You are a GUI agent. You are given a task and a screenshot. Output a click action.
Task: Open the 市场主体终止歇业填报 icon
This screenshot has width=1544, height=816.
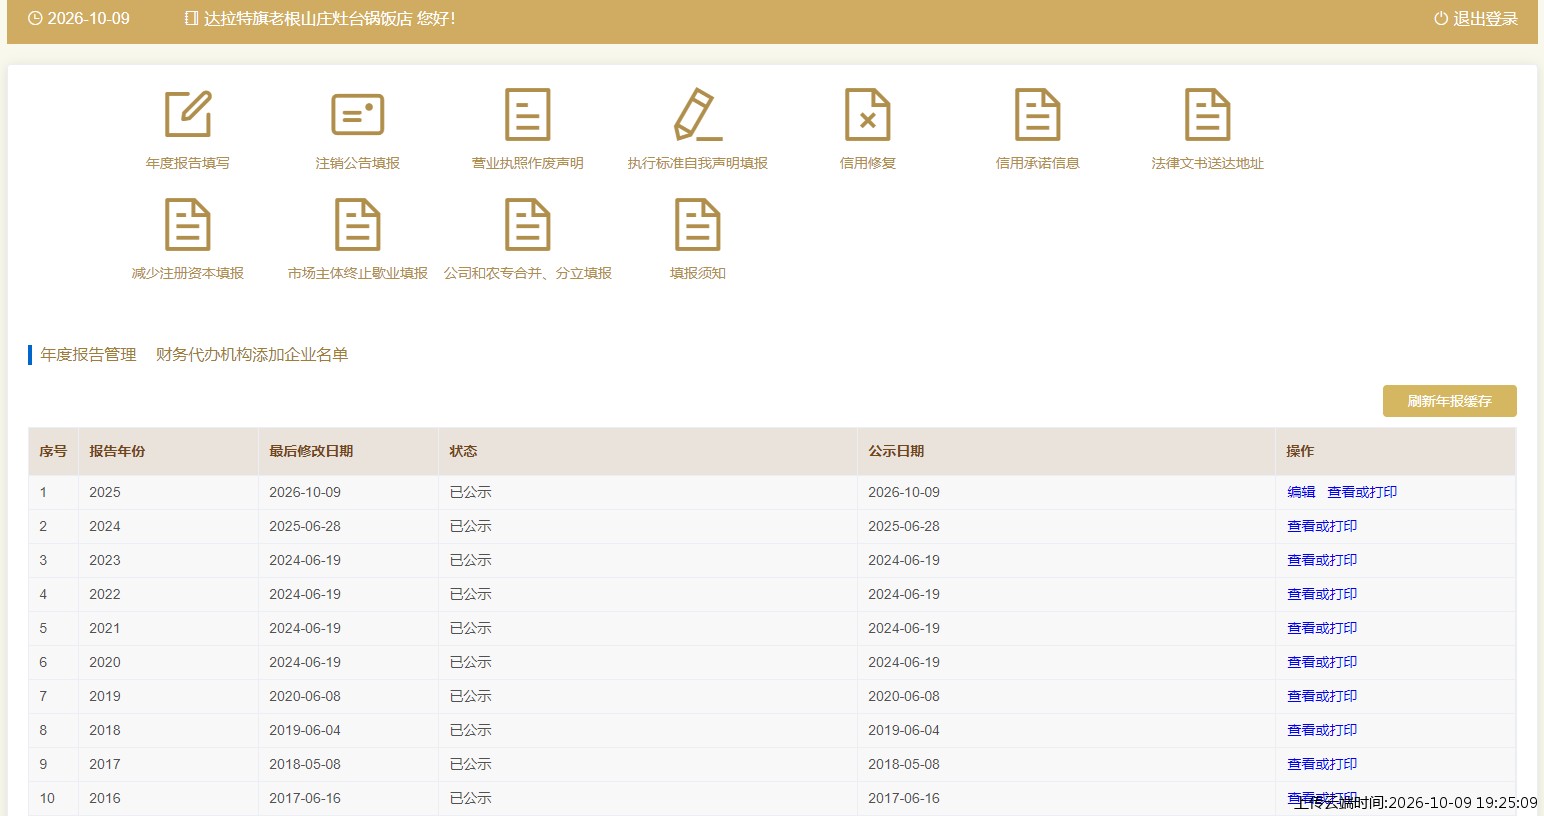(358, 224)
